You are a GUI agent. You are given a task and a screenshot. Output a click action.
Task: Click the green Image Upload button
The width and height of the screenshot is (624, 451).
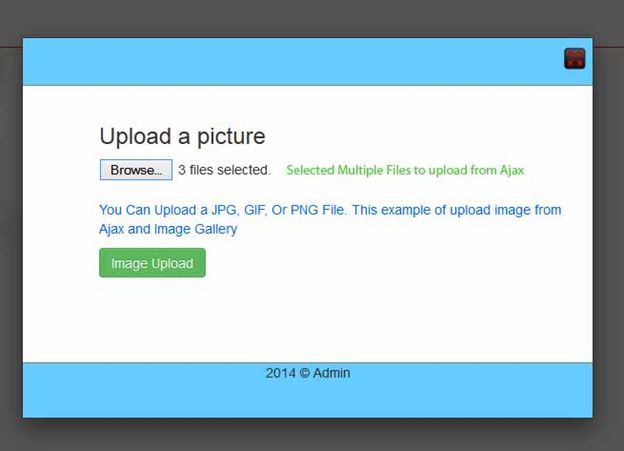[x=152, y=263]
